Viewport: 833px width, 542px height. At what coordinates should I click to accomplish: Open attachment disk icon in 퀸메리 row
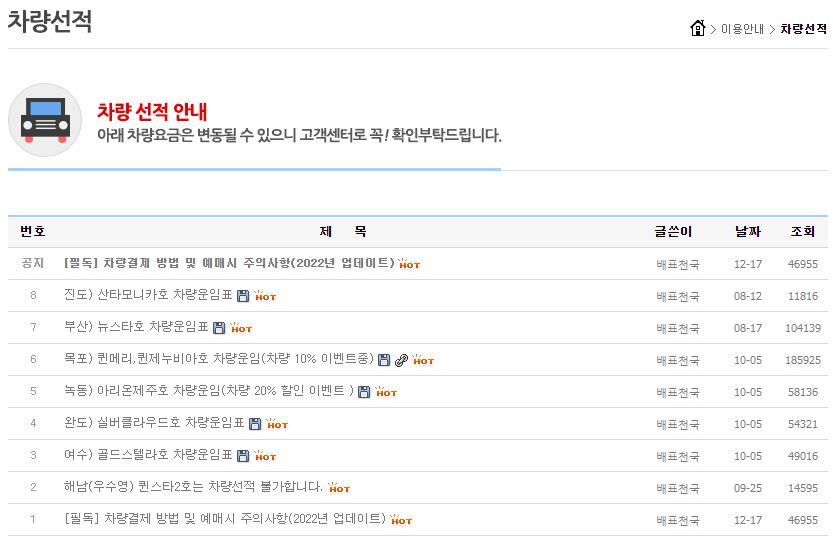(384, 360)
